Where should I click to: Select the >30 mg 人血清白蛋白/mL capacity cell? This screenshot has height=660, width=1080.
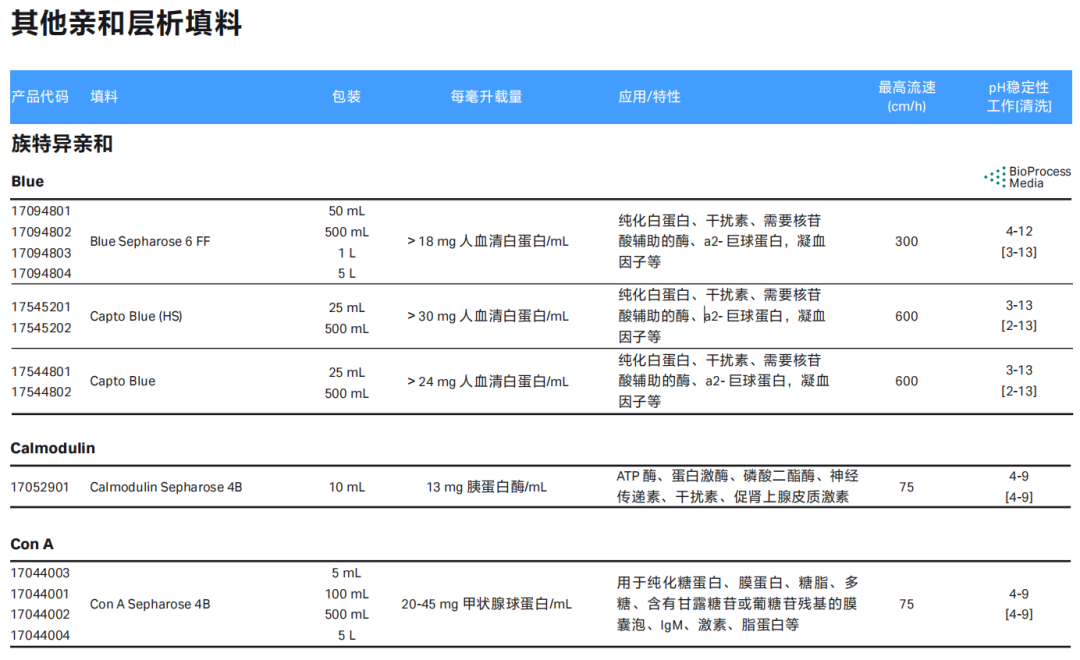tap(487, 316)
